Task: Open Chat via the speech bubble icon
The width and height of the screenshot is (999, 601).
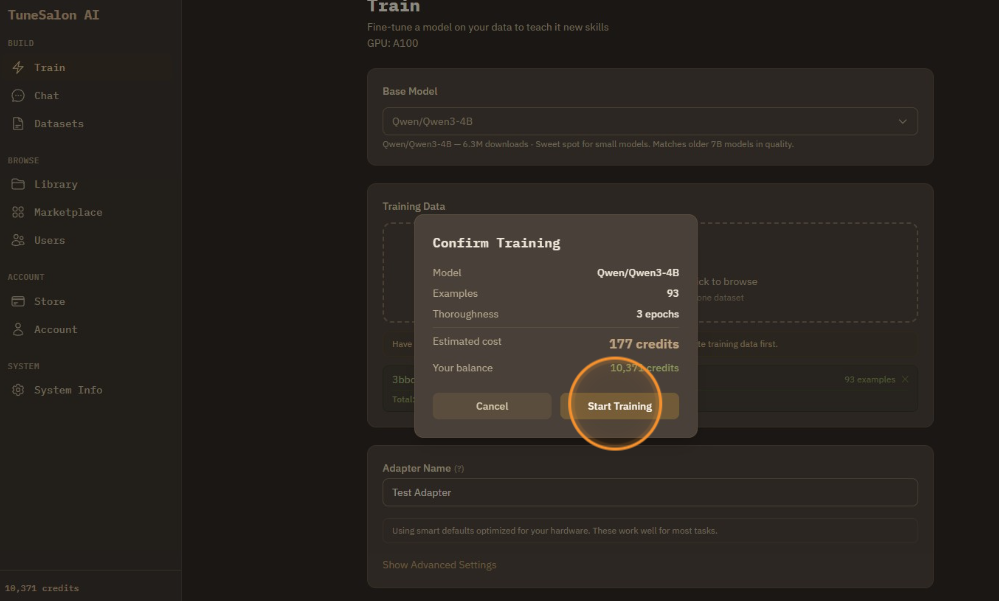Action: [x=20, y=95]
